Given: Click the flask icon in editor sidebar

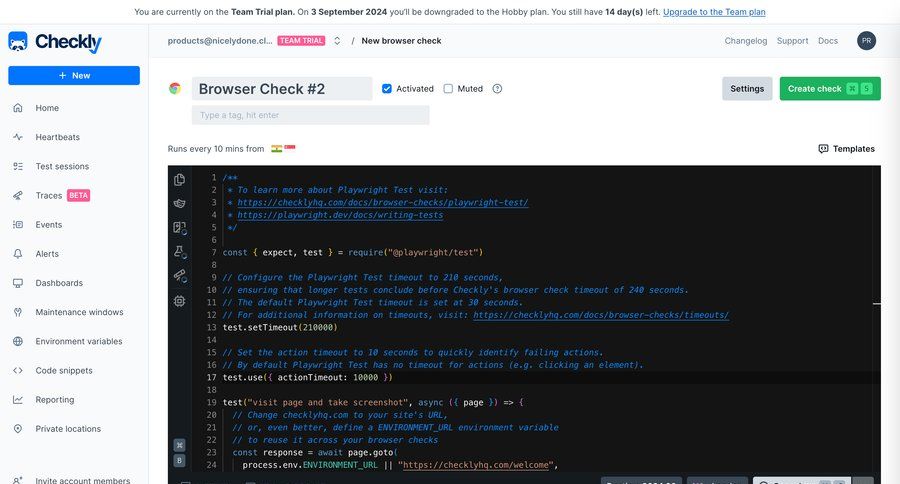Looking at the screenshot, I should 180,252.
